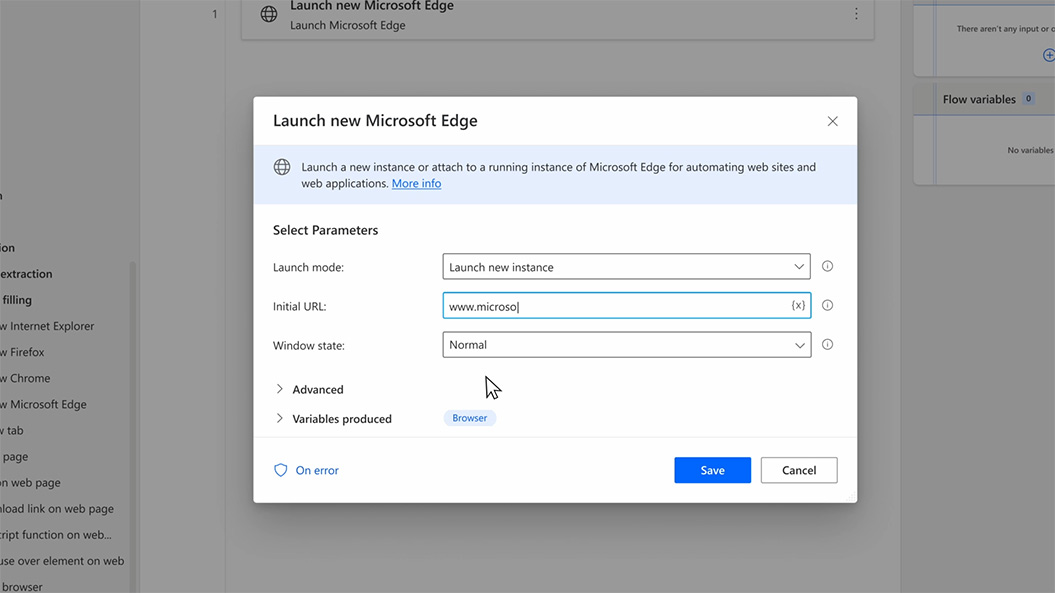Close the Launch new Microsoft Edge dialog
This screenshot has height=593, width=1055.
pyautogui.click(x=832, y=121)
